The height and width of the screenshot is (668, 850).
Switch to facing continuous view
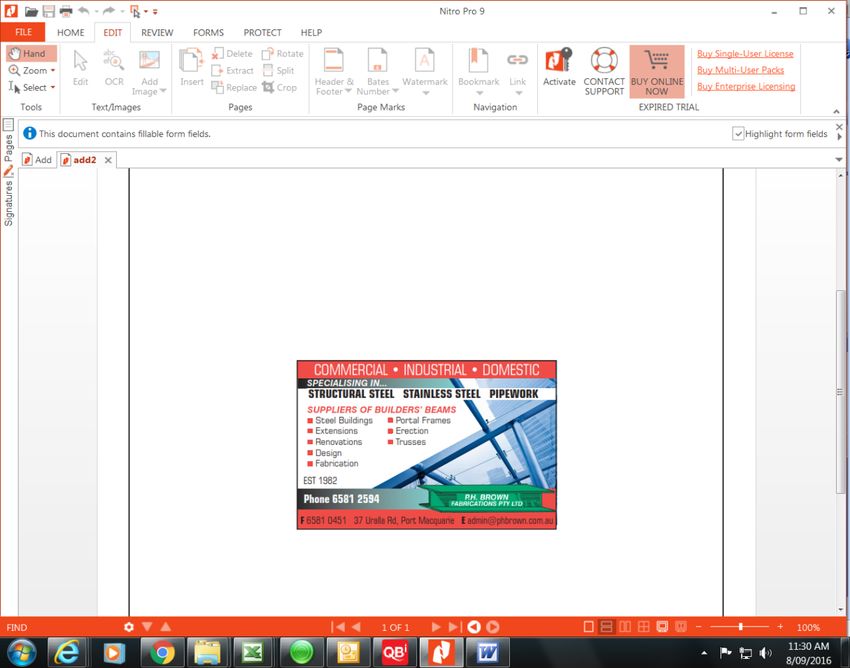tap(643, 627)
